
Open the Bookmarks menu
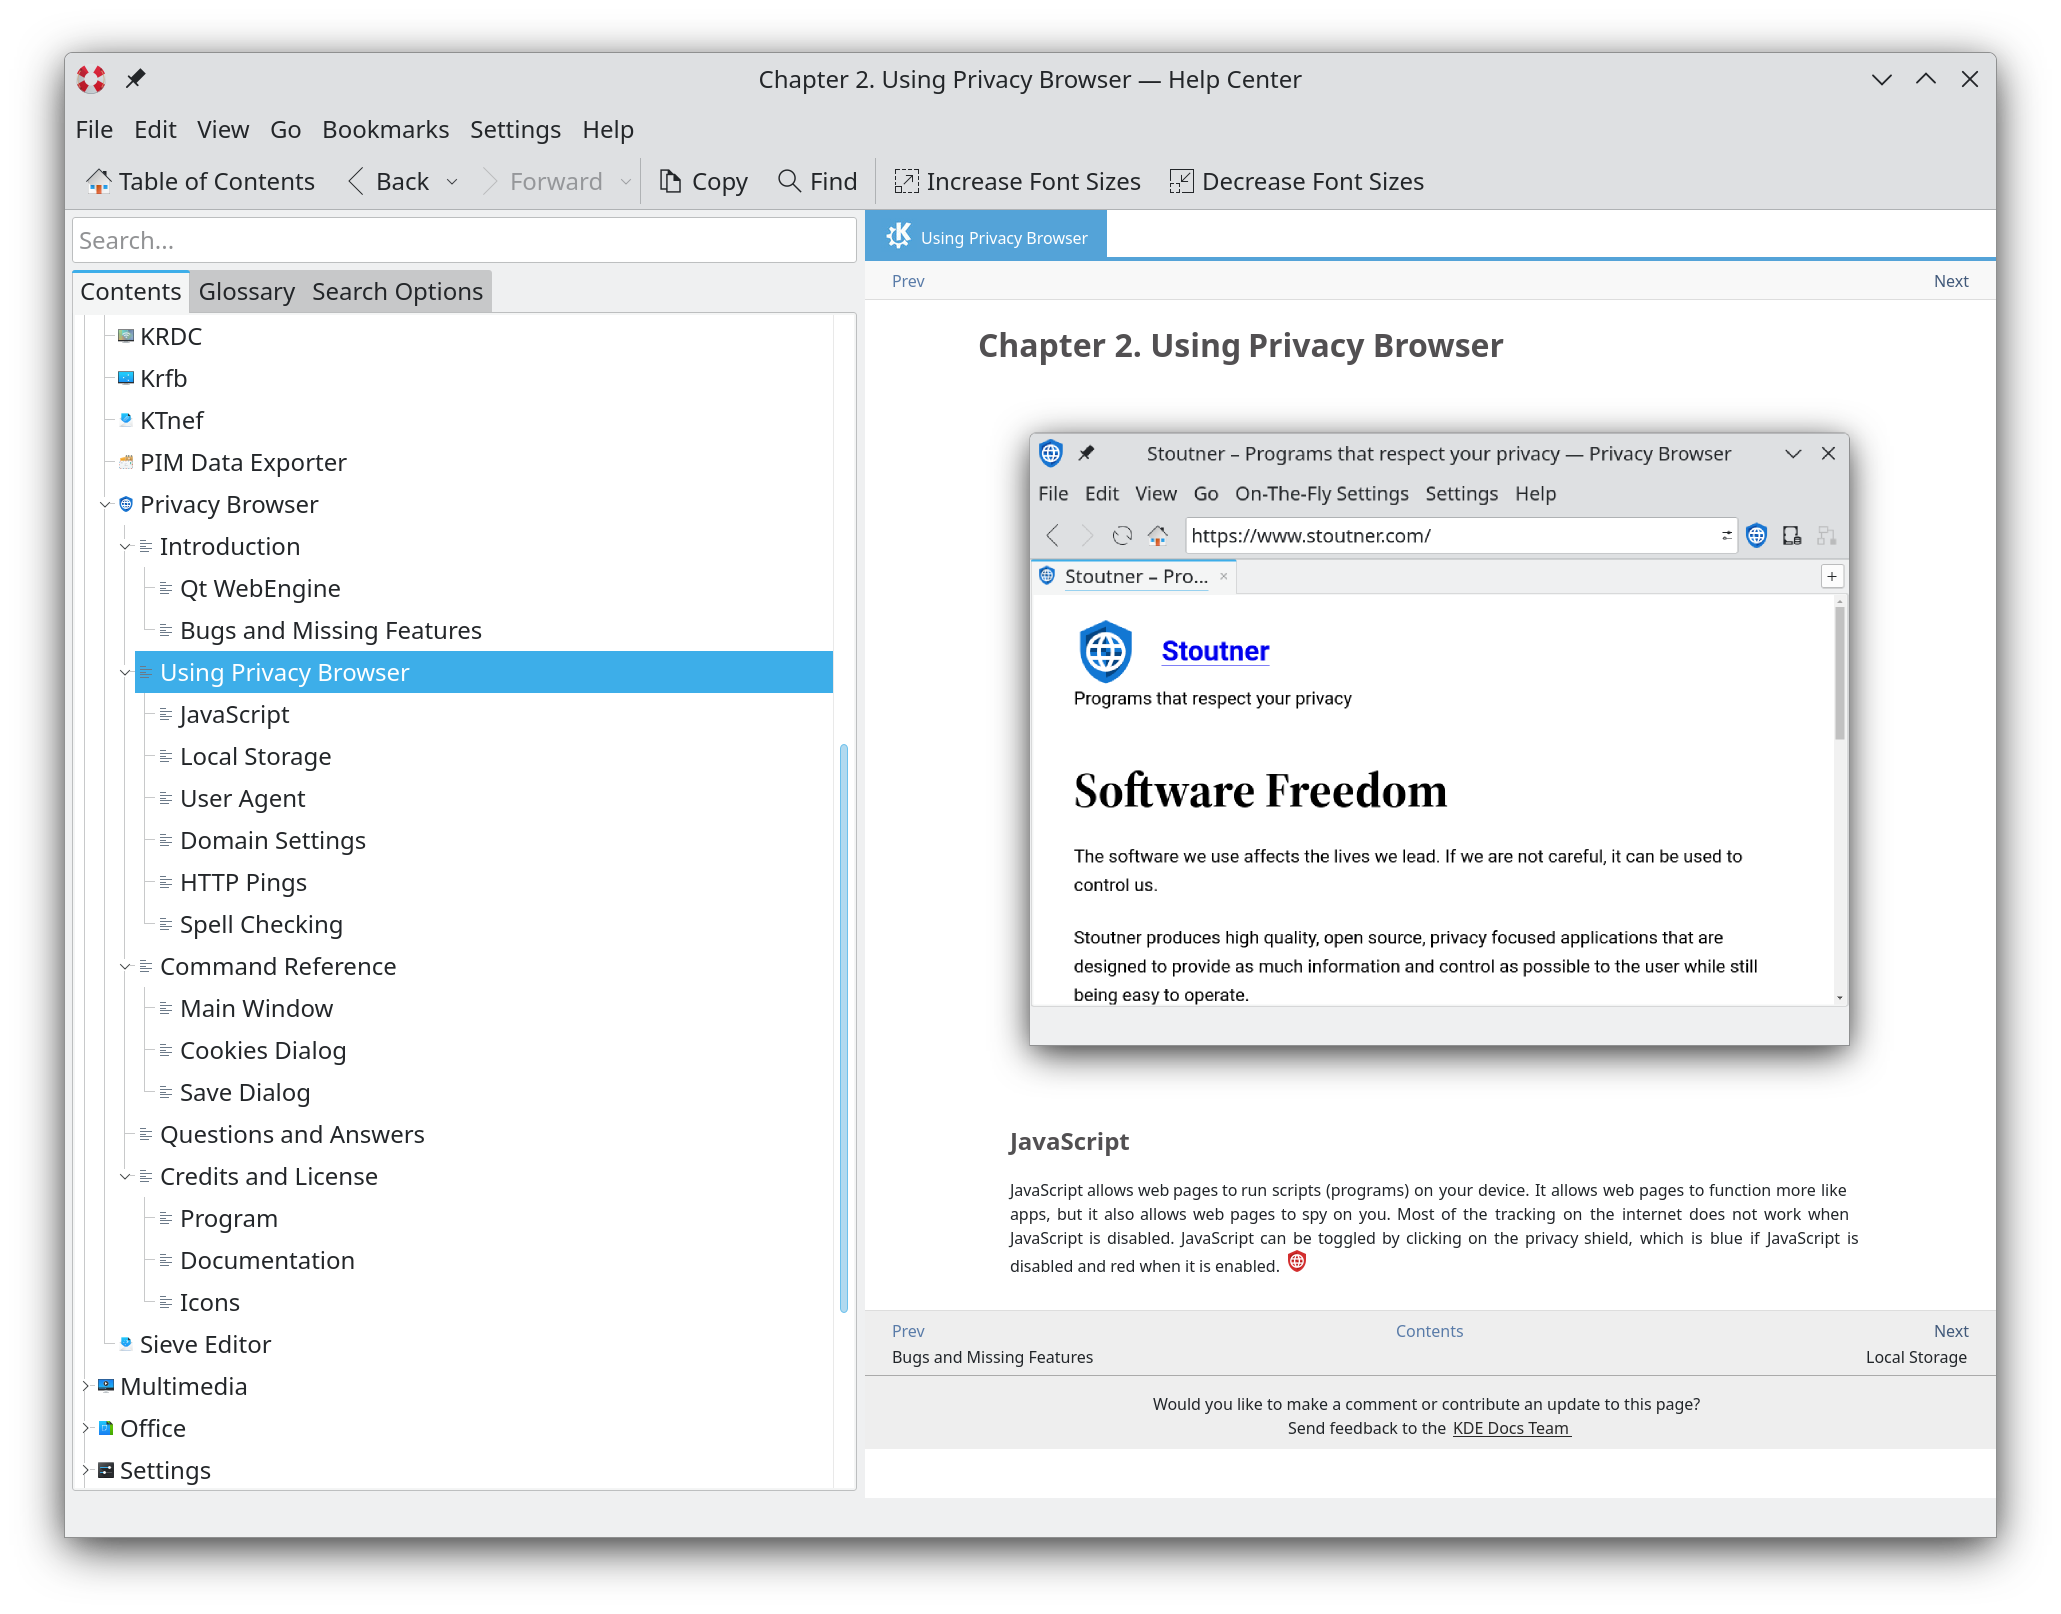(385, 130)
